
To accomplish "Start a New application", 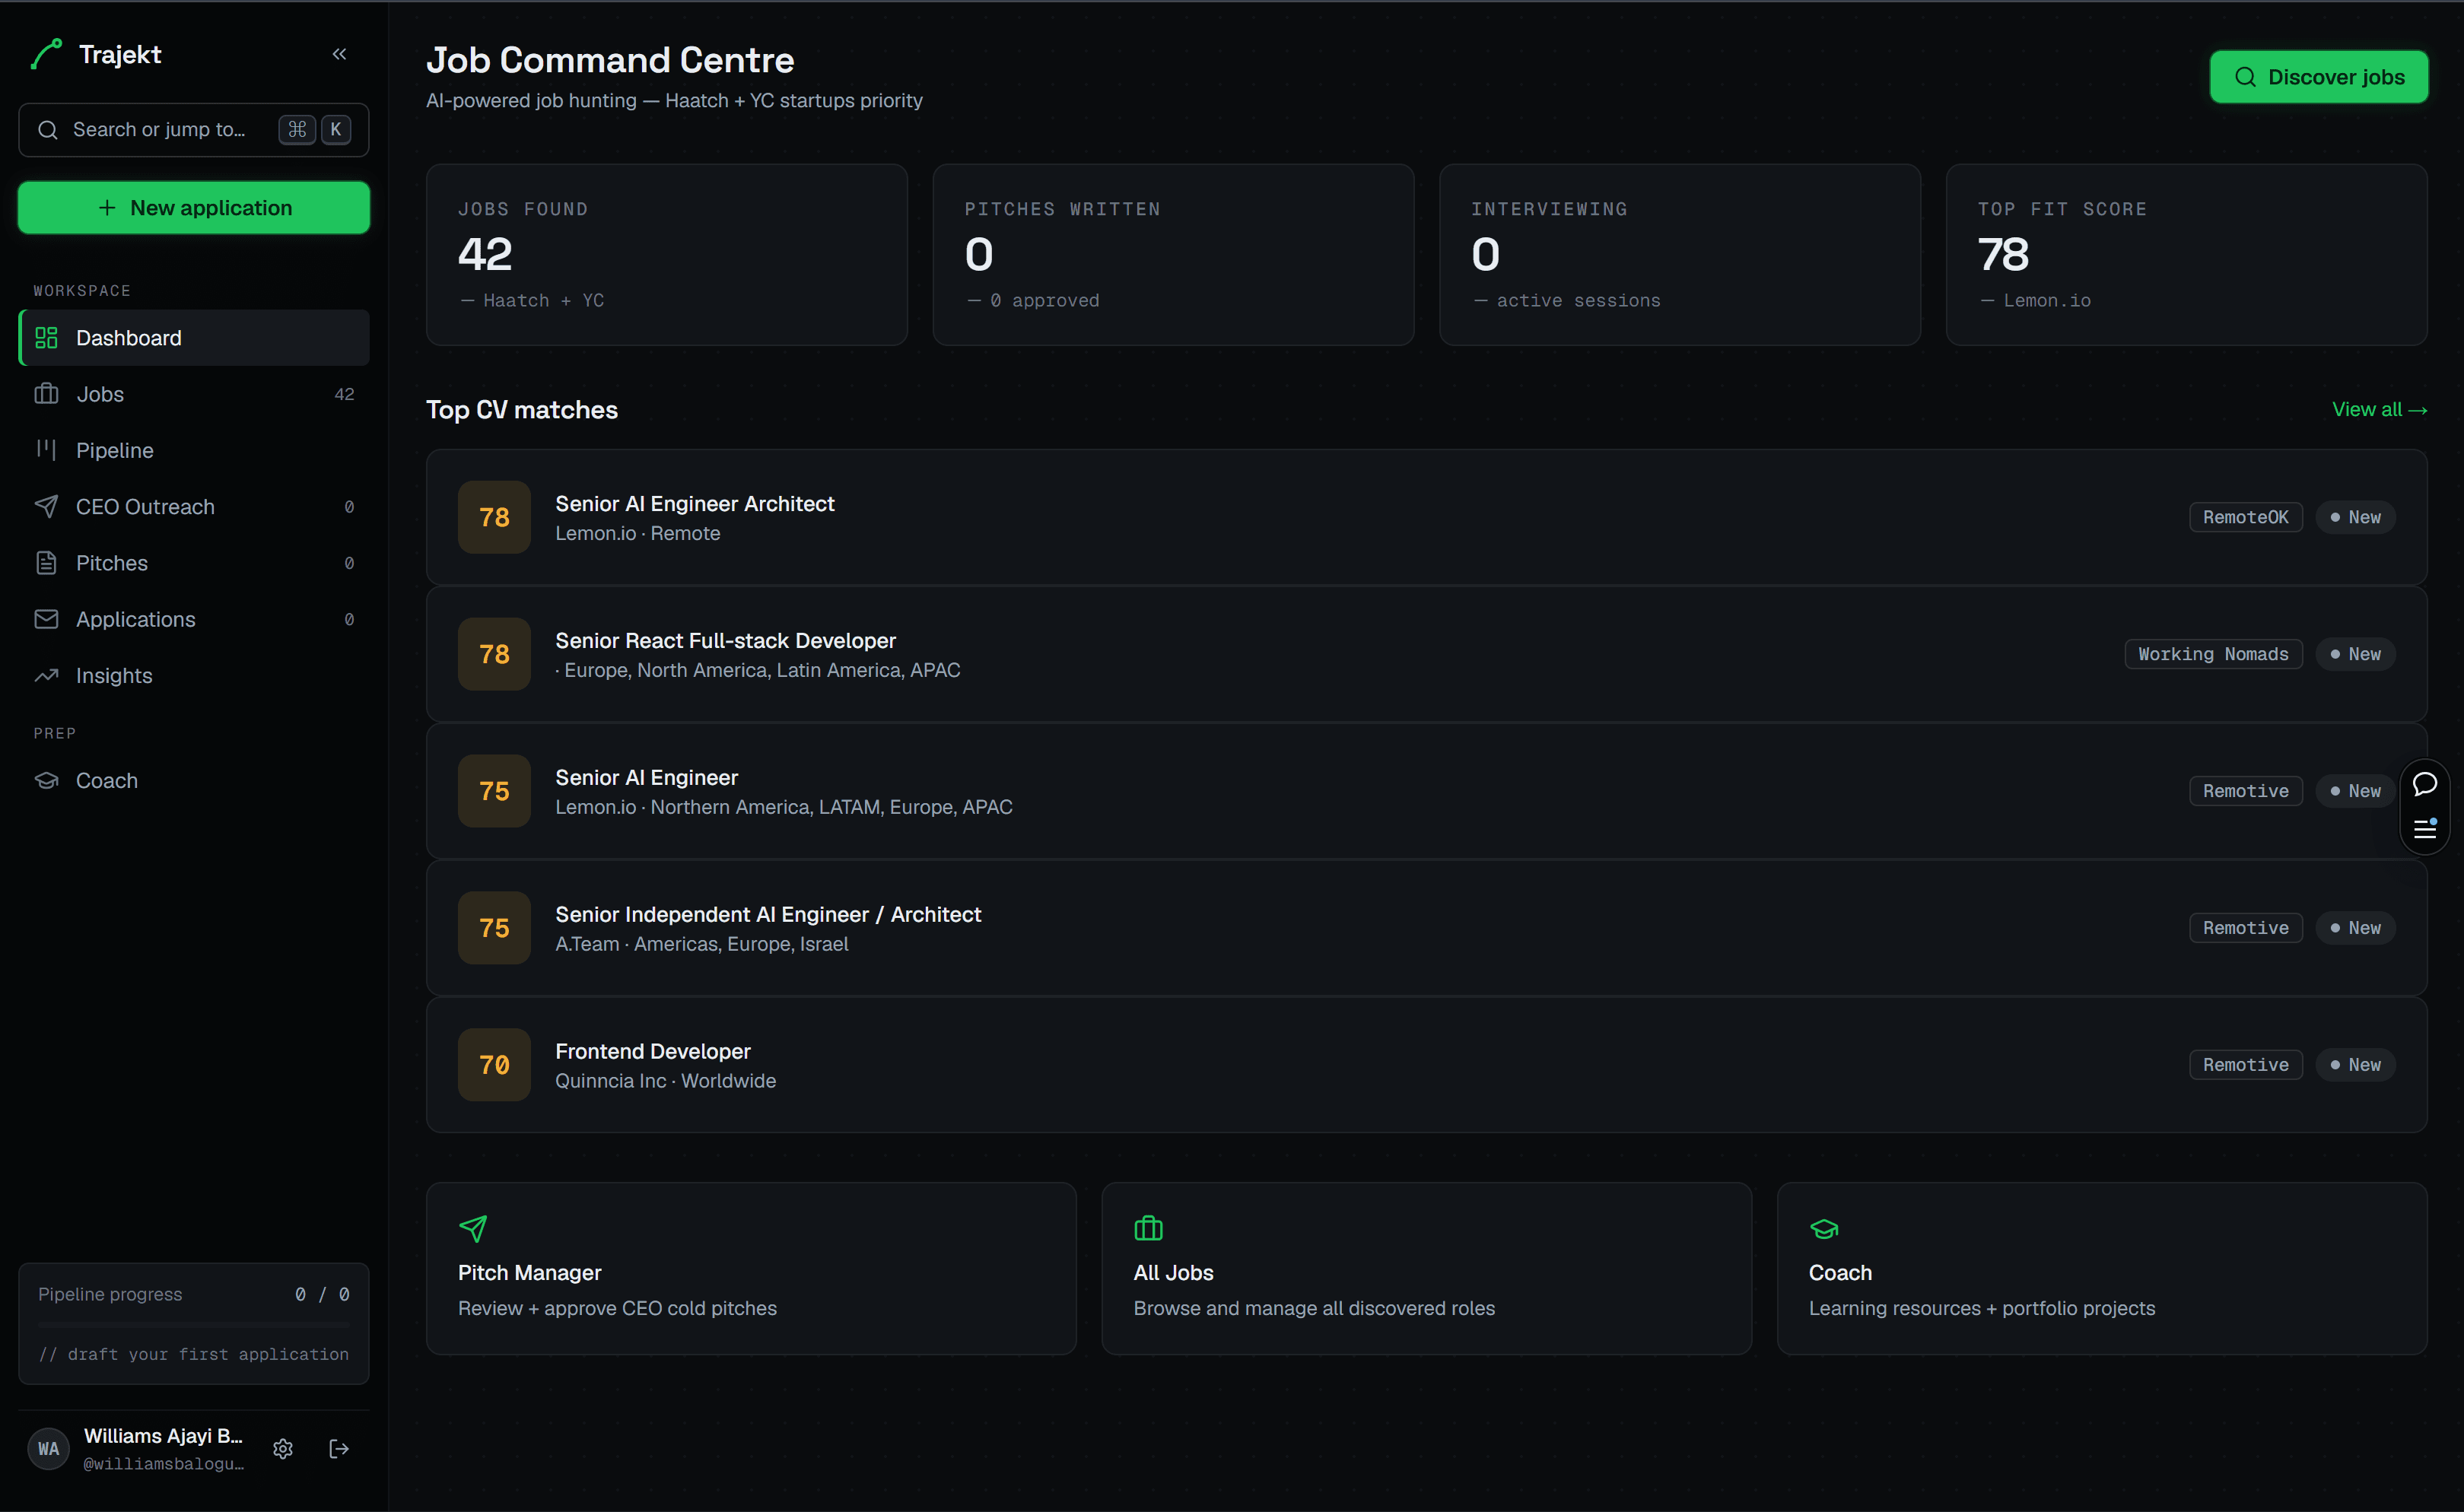I will (194, 208).
